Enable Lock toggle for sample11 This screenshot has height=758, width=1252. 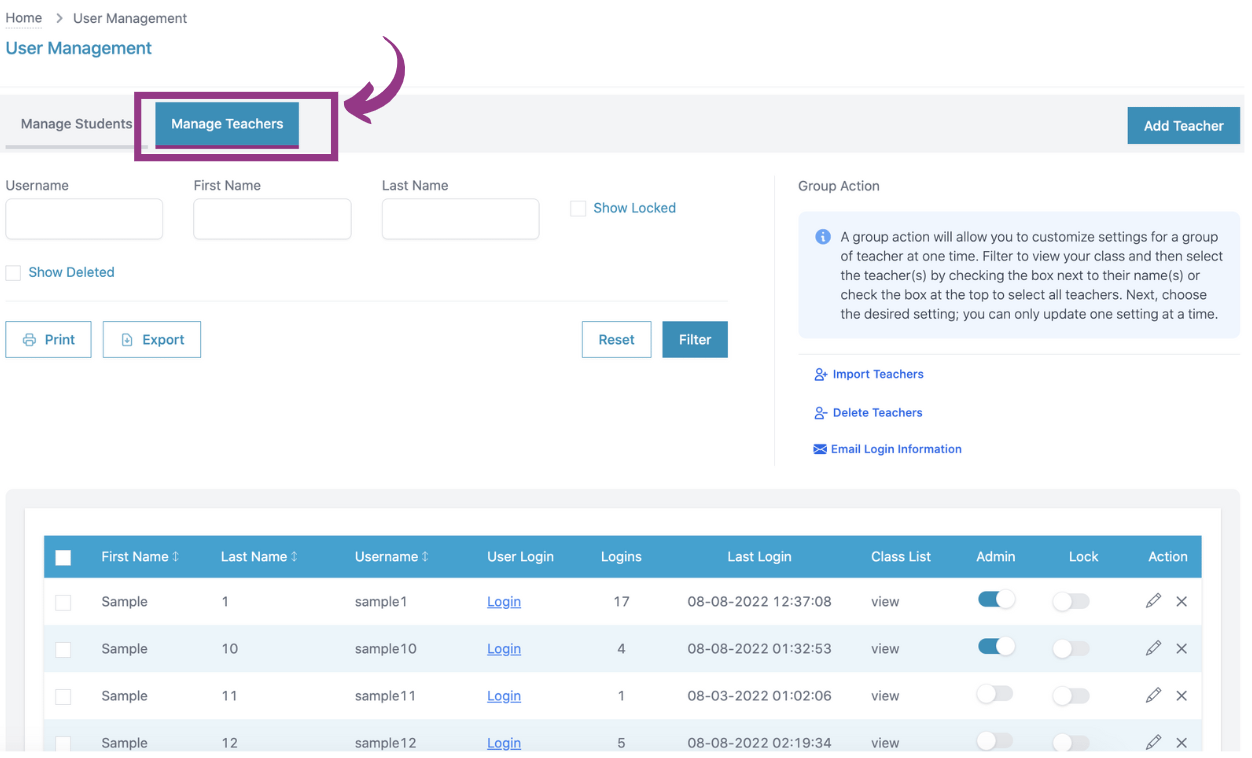click(x=1071, y=695)
